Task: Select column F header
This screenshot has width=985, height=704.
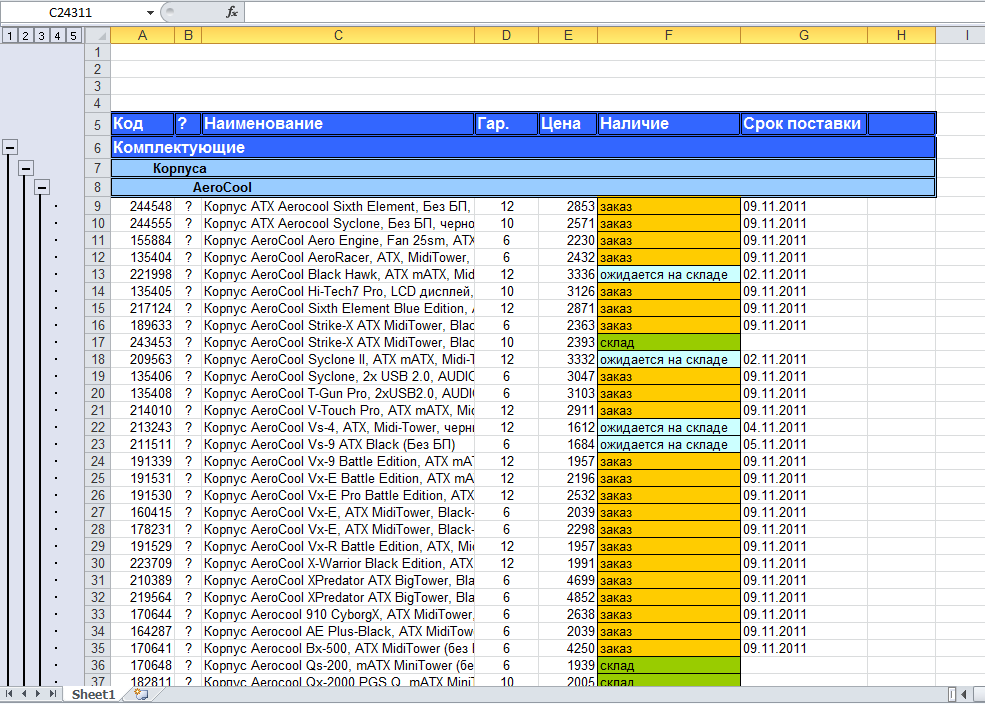Action: (x=668, y=36)
